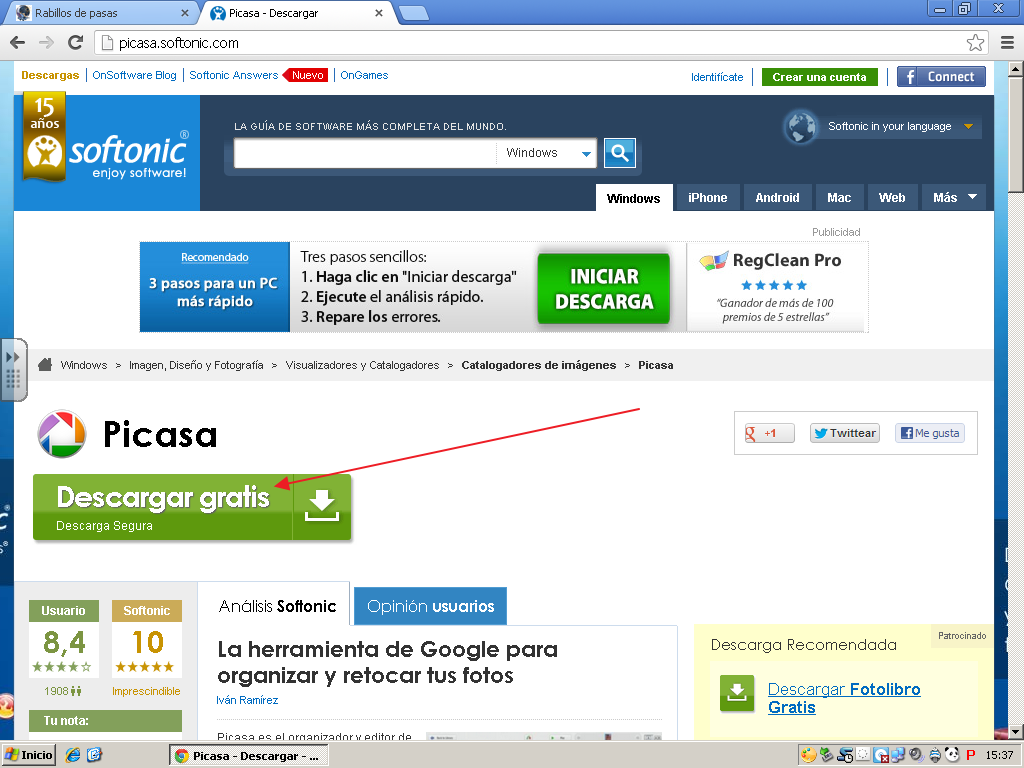Click the home icon in the breadcrumb
1024x768 pixels.
point(44,364)
